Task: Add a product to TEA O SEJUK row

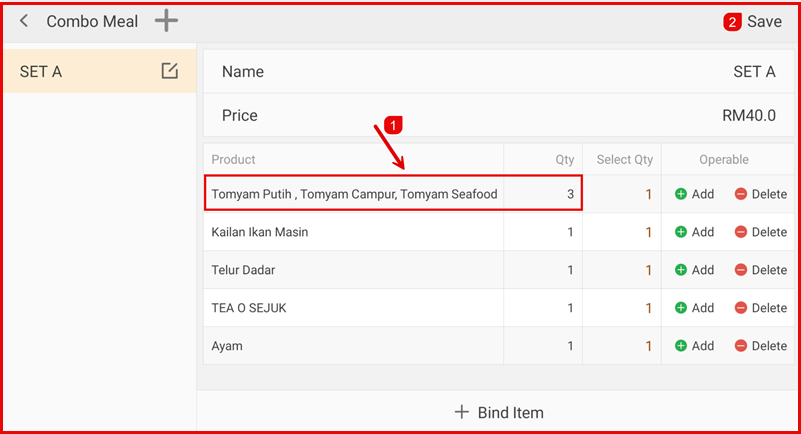Action: pos(694,308)
